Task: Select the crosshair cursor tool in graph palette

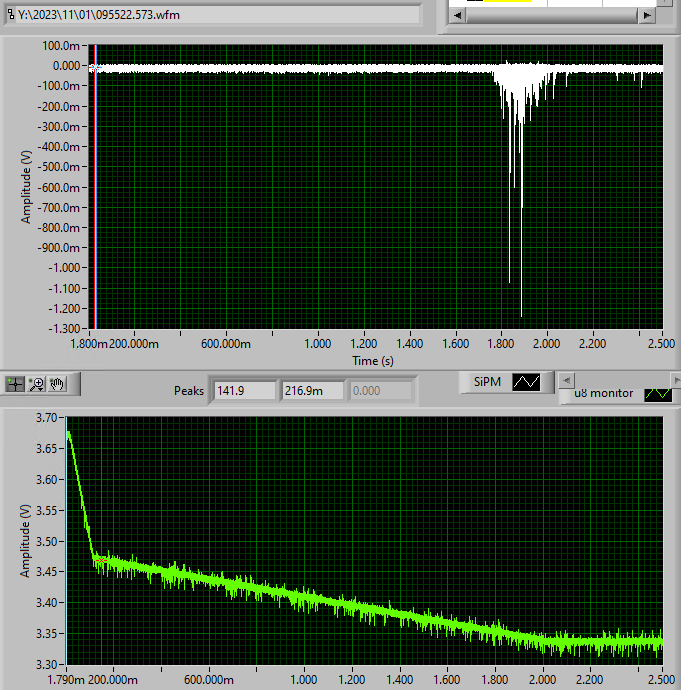Action: point(16,383)
